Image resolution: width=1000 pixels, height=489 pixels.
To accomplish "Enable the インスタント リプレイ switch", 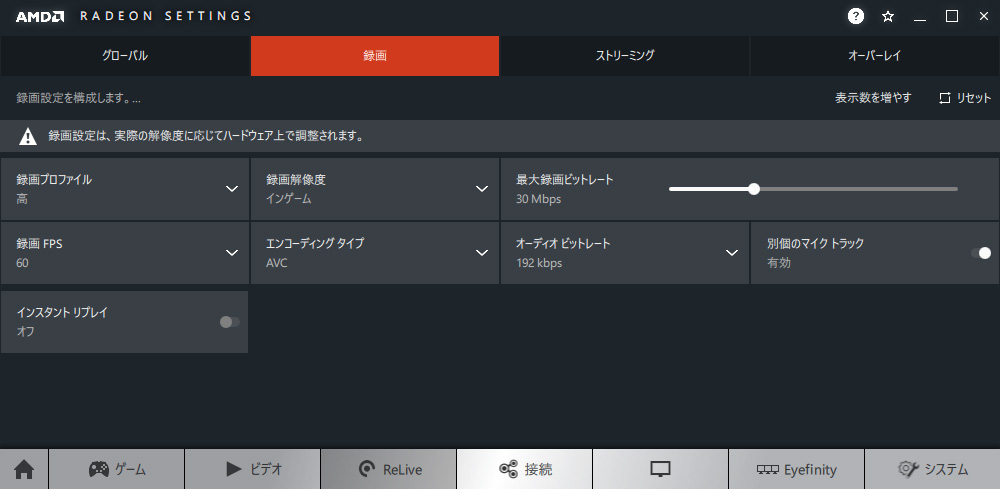I will (x=230, y=322).
